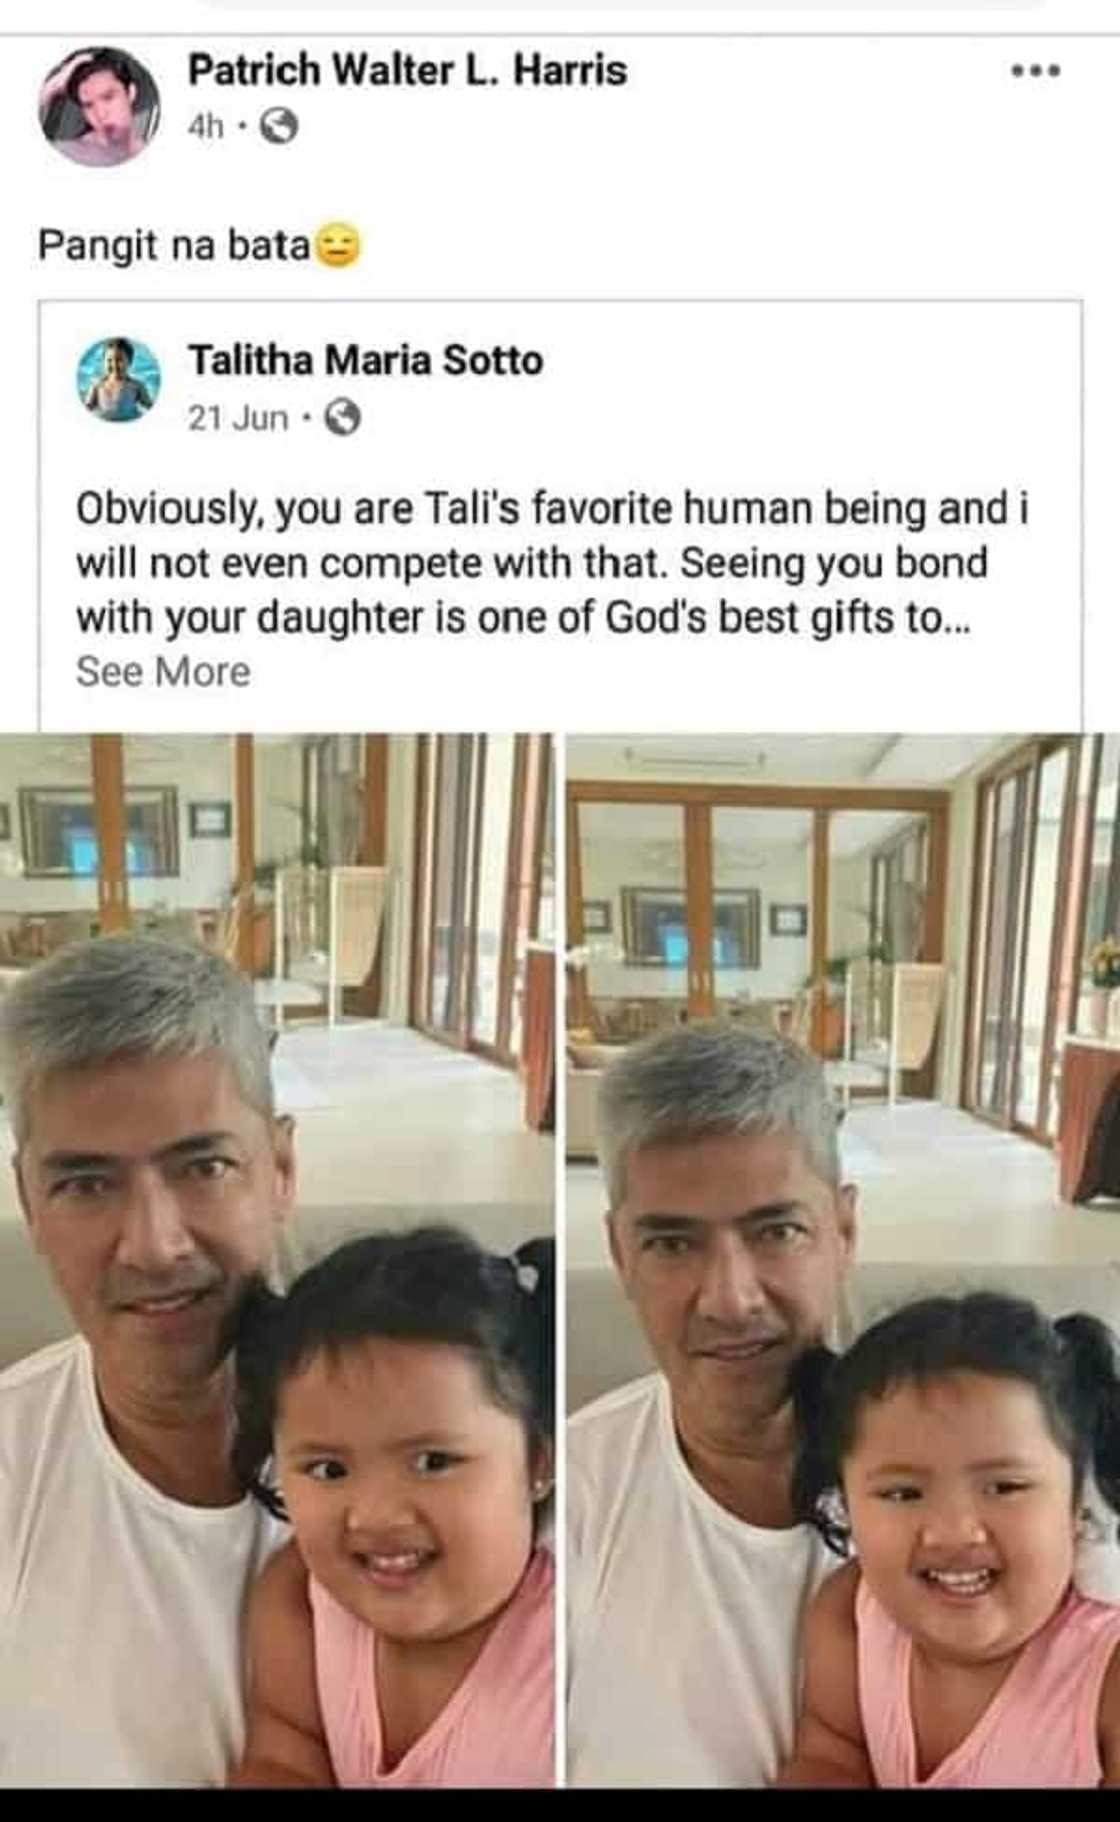The width and height of the screenshot is (1120, 1822).
Task: Click the public globe icon beside 4h
Action: [279, 127]
